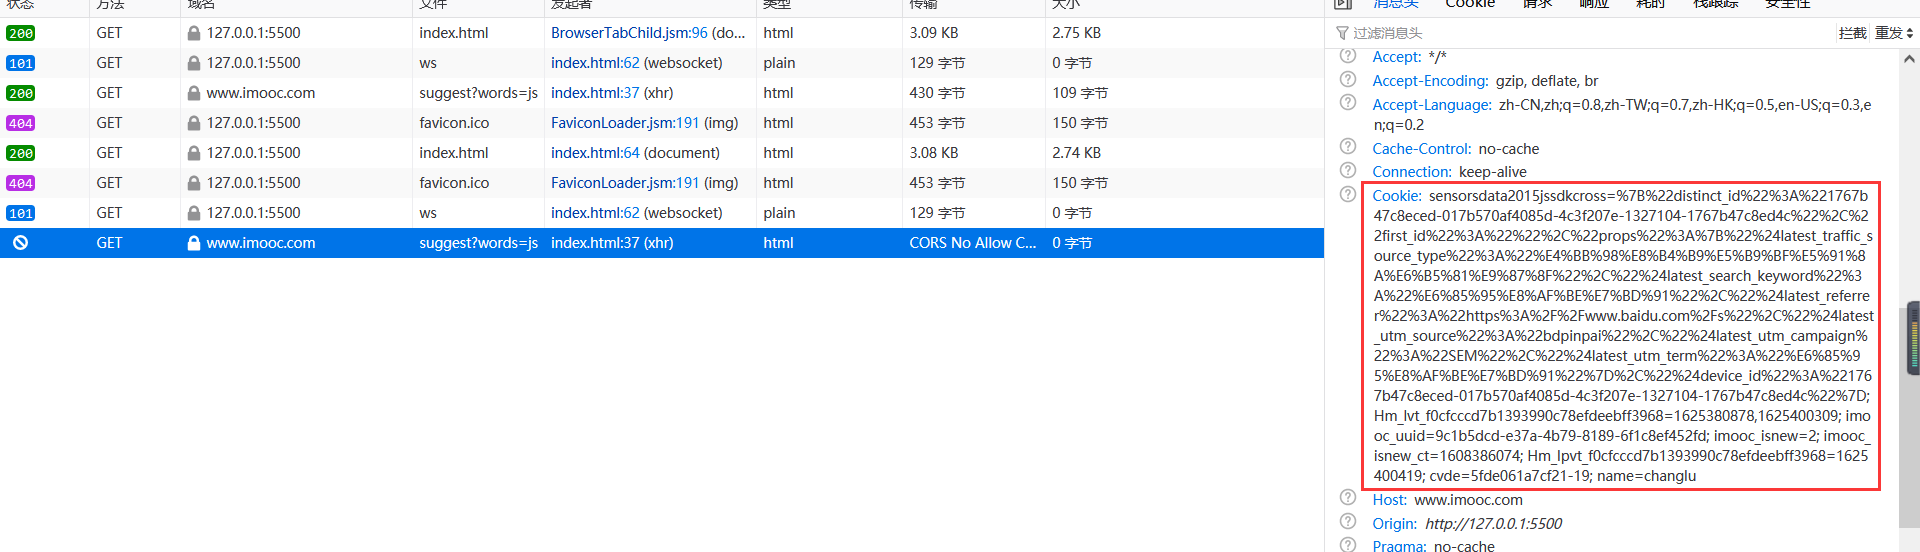Switch to the Cookie tab

tap(1470, 4)
